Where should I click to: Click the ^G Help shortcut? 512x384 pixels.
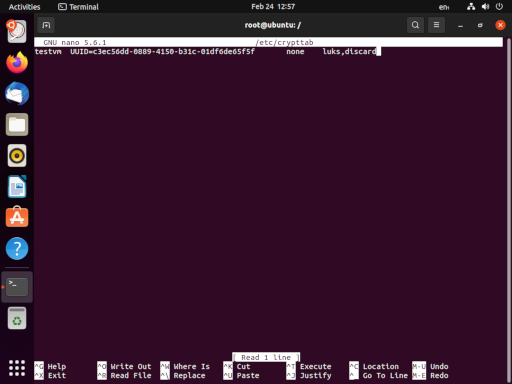(x=50, y=366)
